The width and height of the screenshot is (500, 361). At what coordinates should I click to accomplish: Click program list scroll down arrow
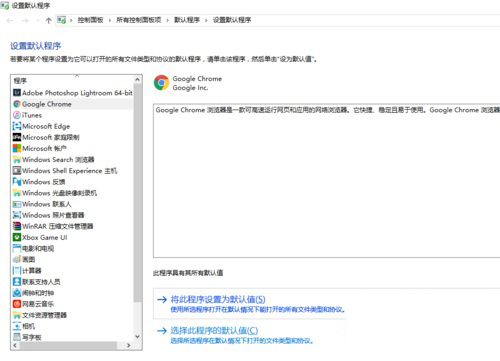click(x=137, y=337)
